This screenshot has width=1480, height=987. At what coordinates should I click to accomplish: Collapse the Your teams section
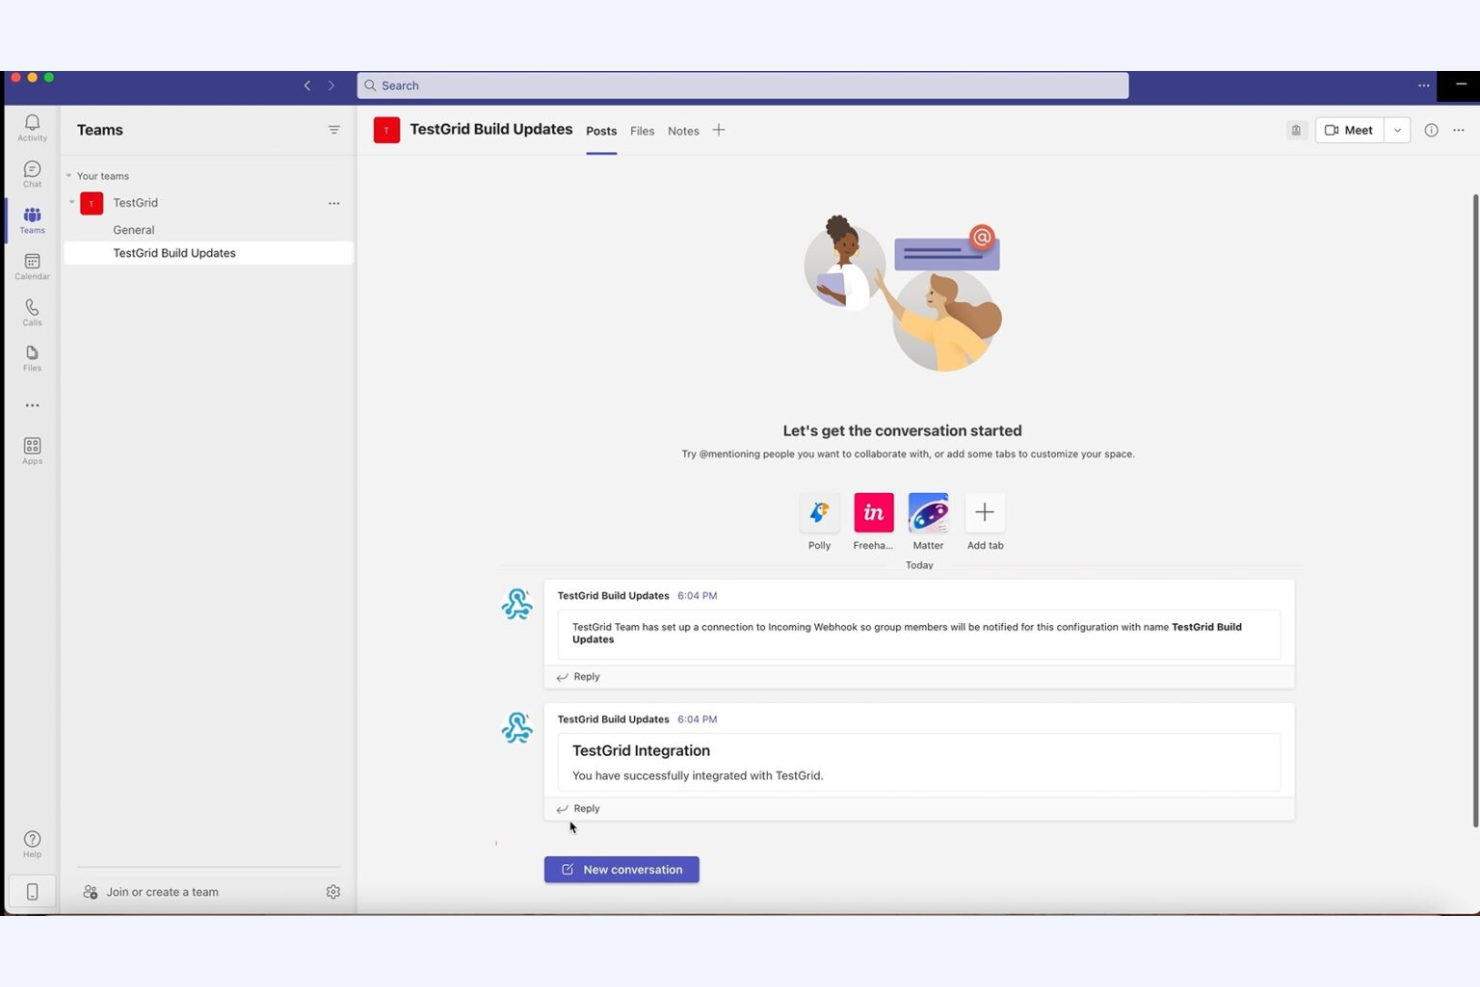pyautogui.click(x=68, y=175)
